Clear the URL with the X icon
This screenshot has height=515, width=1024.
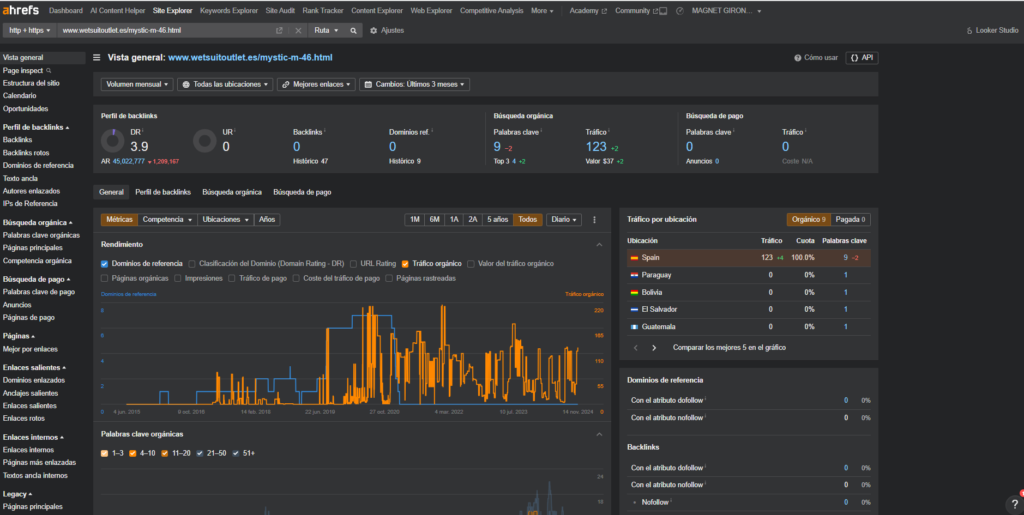298,31
